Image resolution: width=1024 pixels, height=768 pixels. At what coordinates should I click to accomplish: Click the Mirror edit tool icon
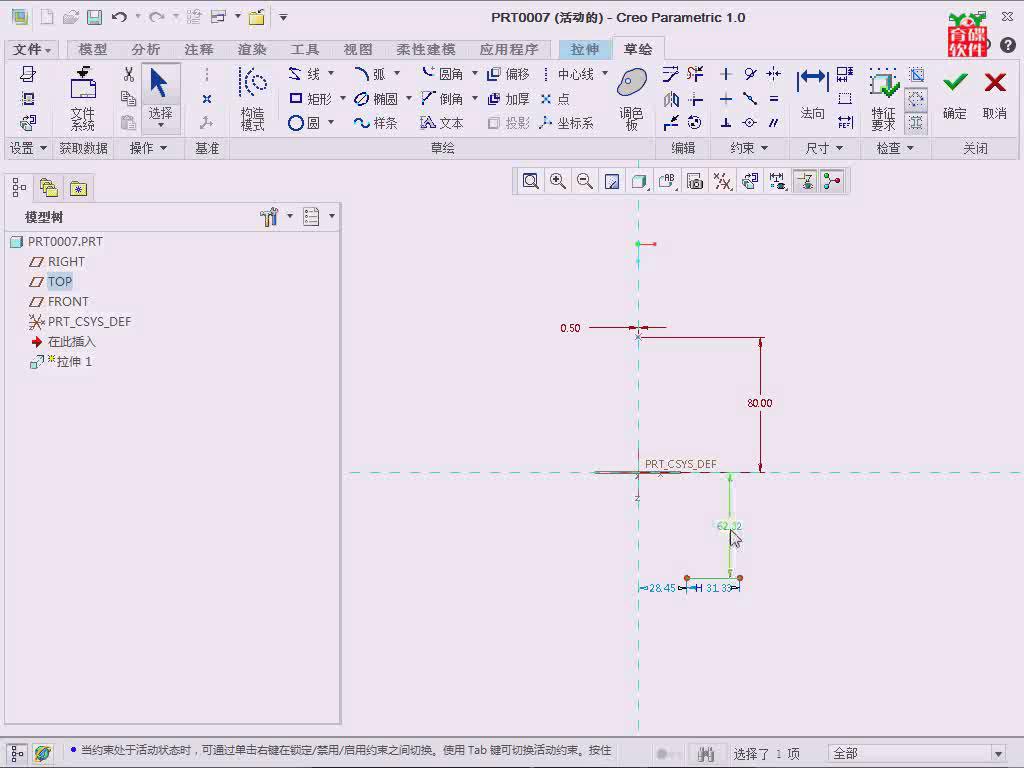(671, 99)
